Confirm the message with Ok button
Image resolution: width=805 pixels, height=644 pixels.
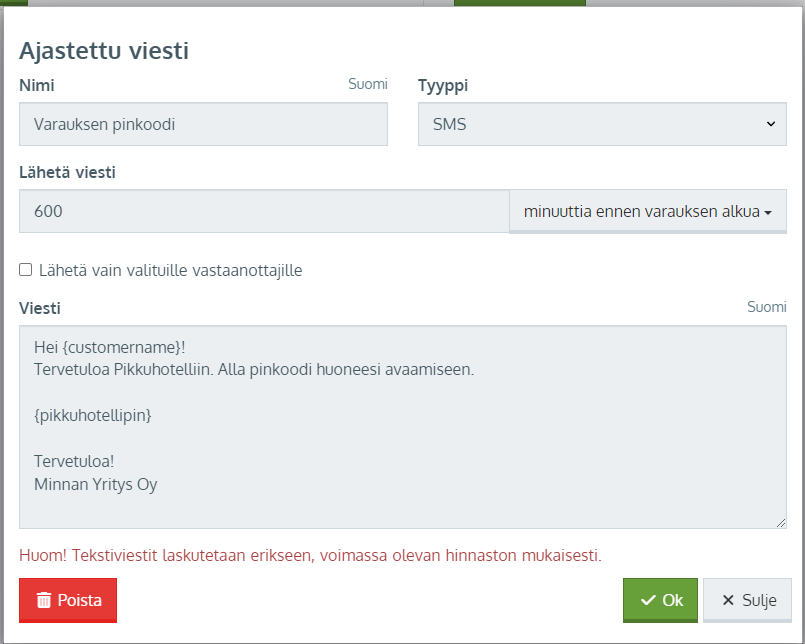pos(660,600)
